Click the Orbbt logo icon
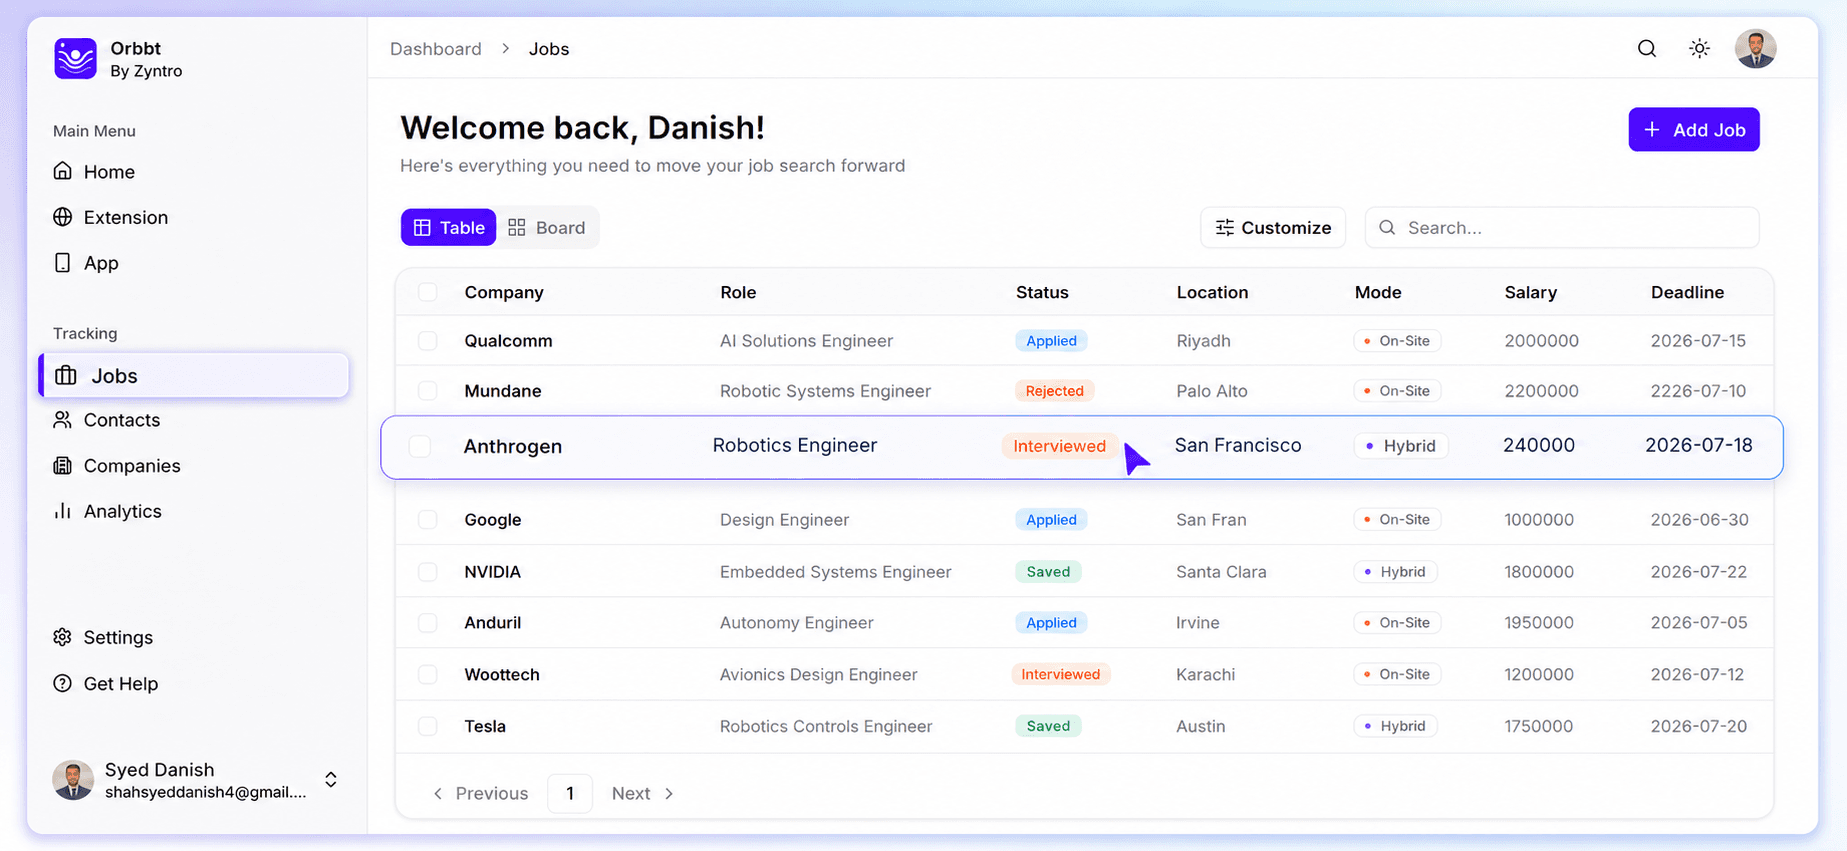The image size is (1847, 851). (75, 58)
